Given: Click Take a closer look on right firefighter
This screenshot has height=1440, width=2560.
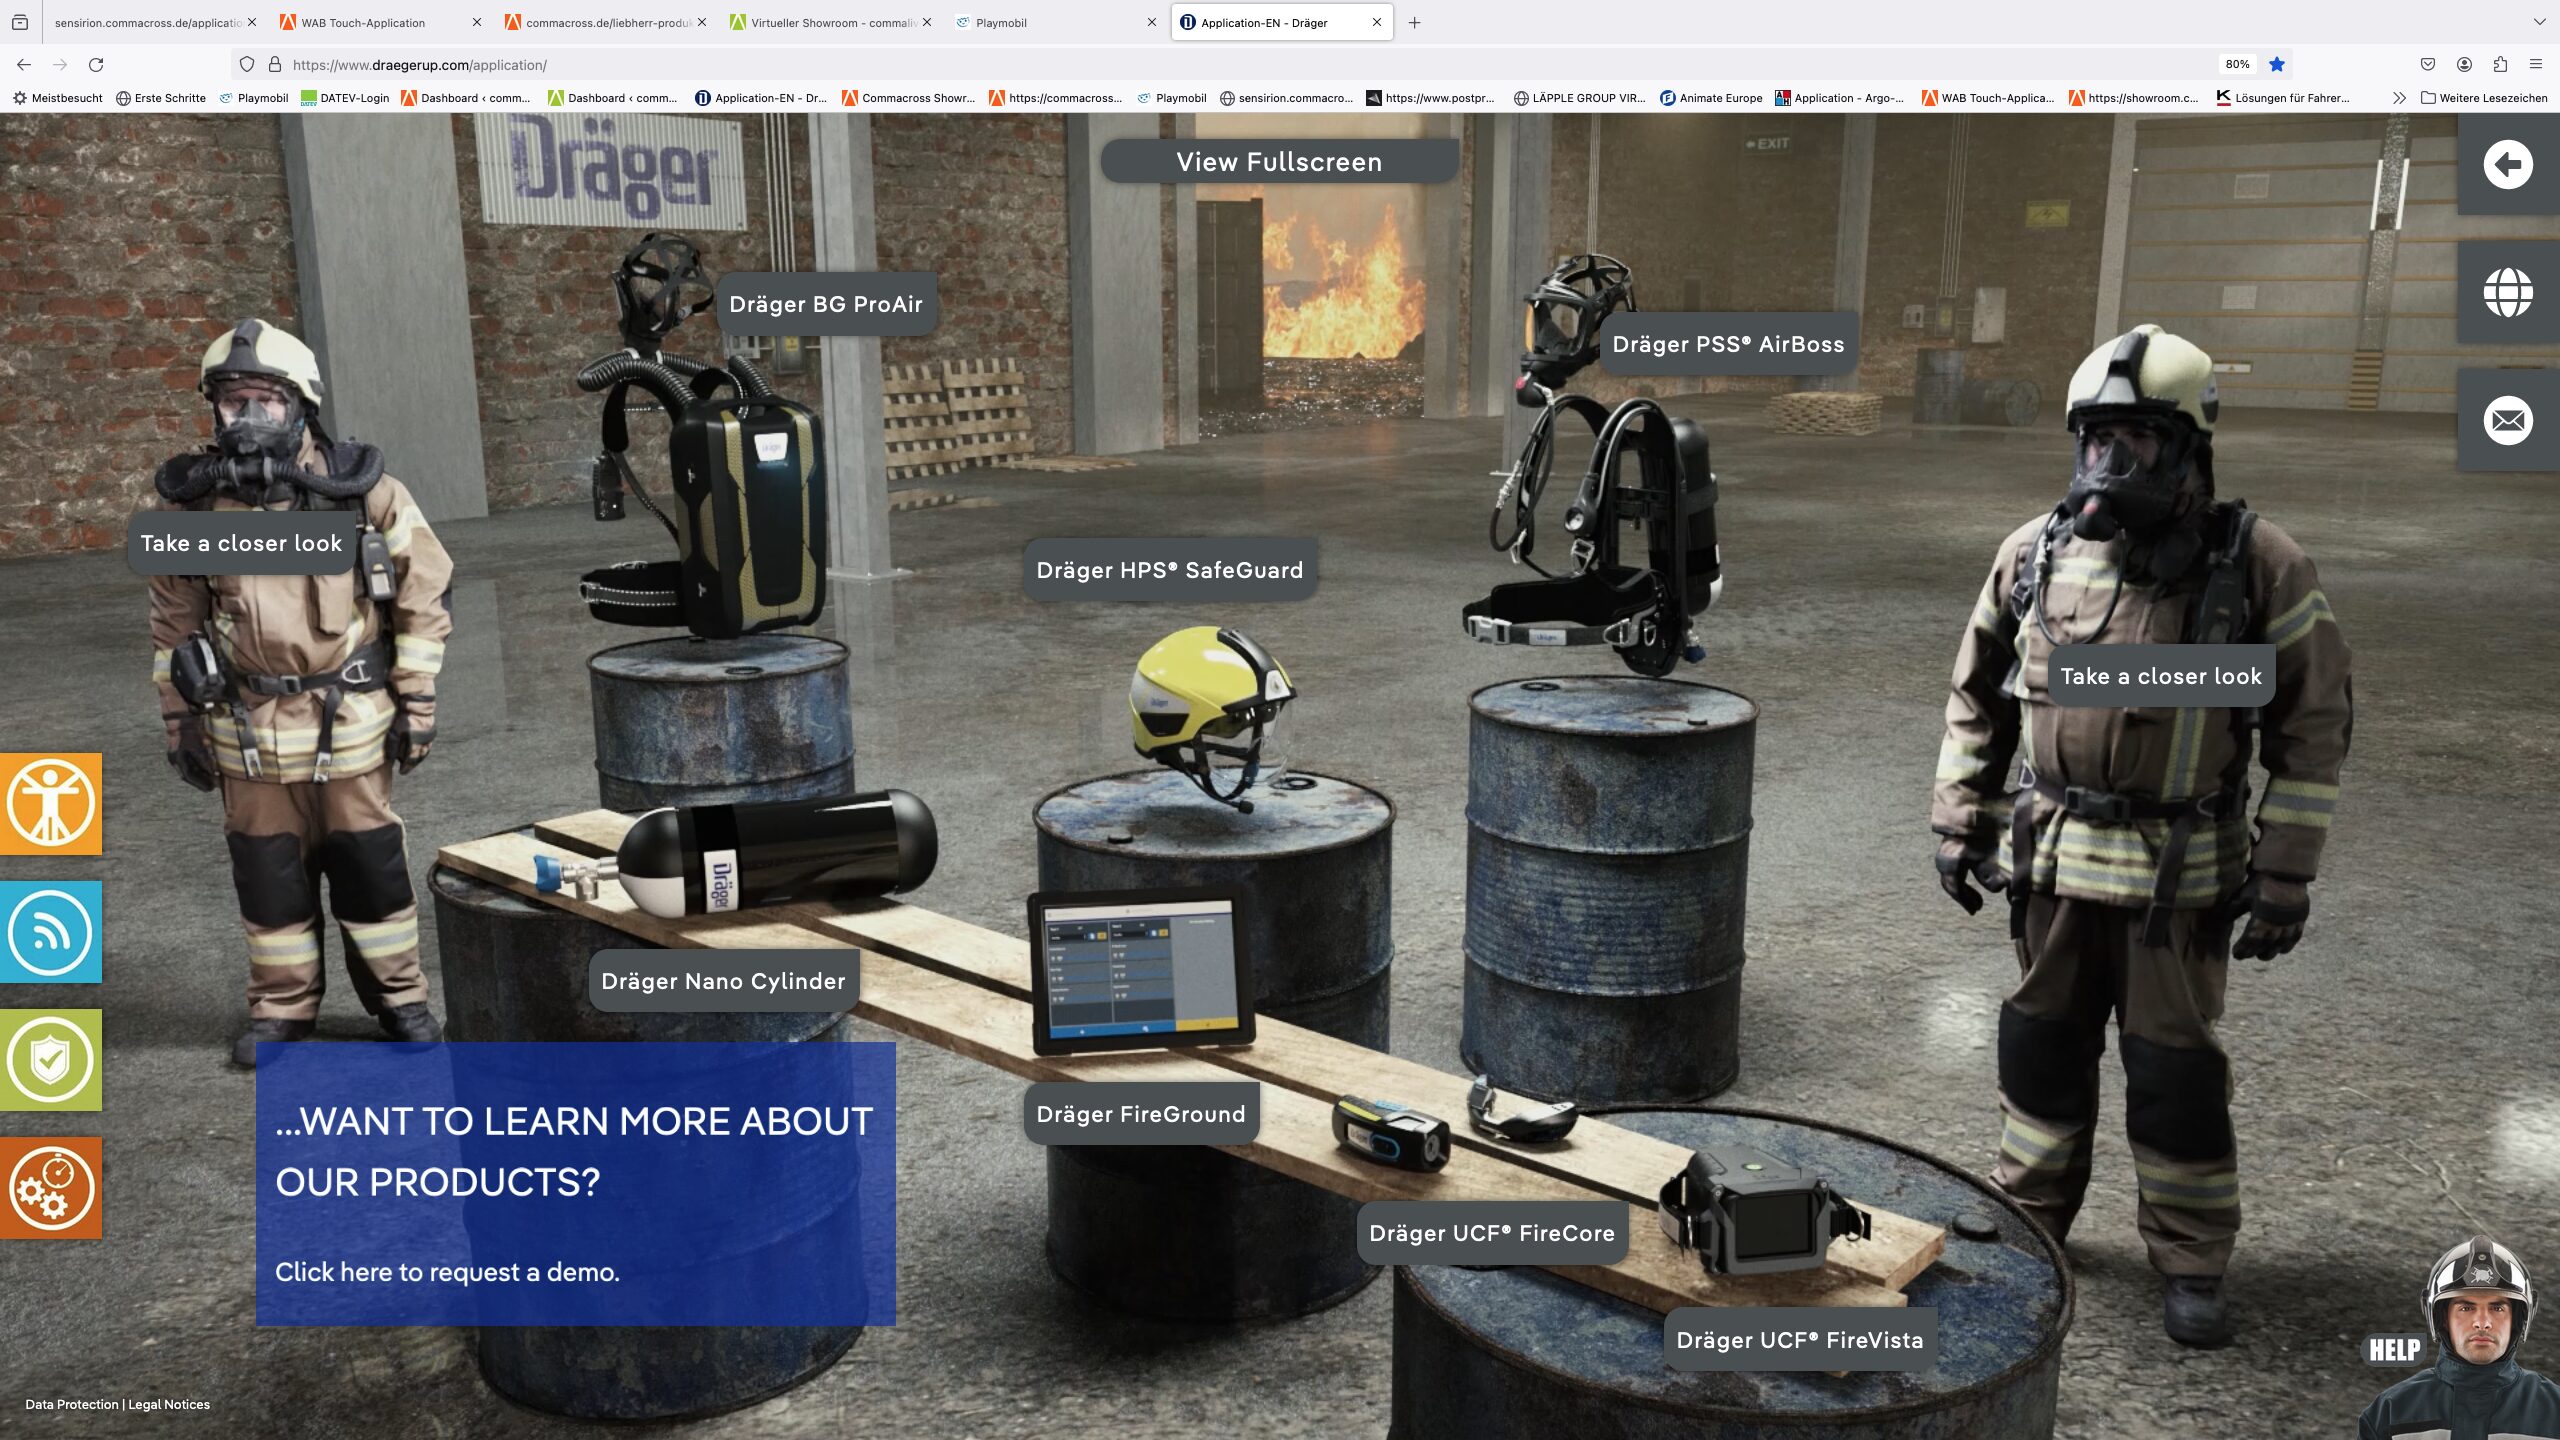Looking at the screenshot, I should (2161, 676).
